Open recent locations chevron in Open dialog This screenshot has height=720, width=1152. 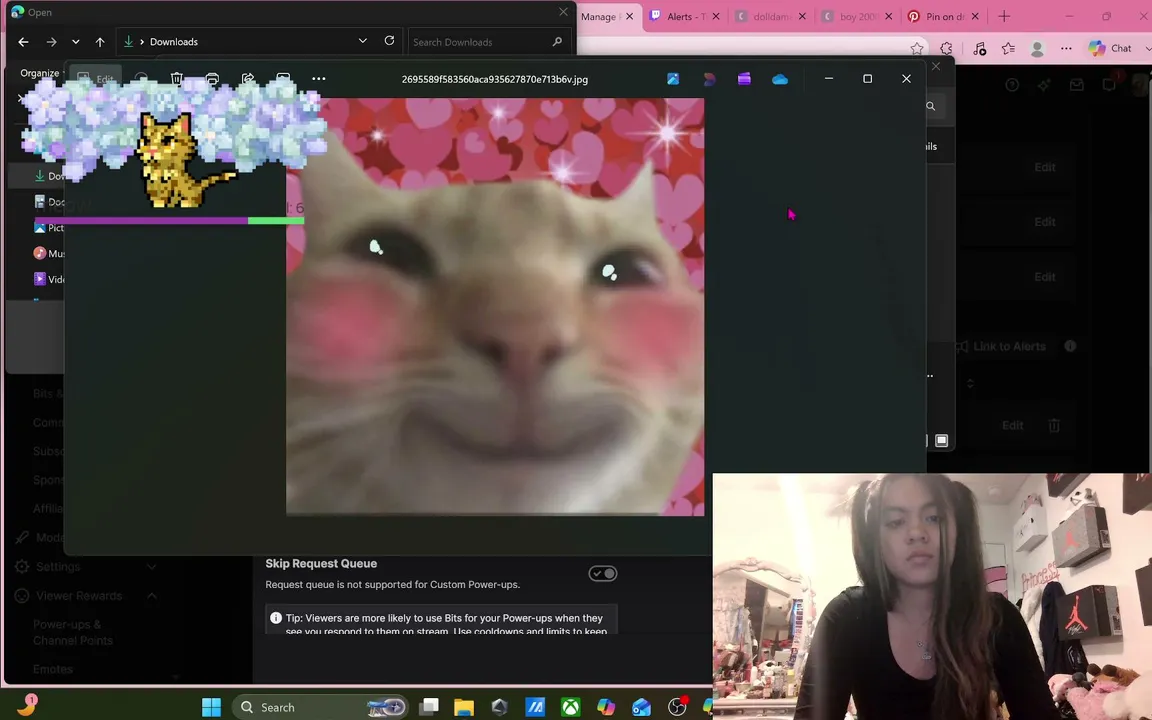[76, 42]
